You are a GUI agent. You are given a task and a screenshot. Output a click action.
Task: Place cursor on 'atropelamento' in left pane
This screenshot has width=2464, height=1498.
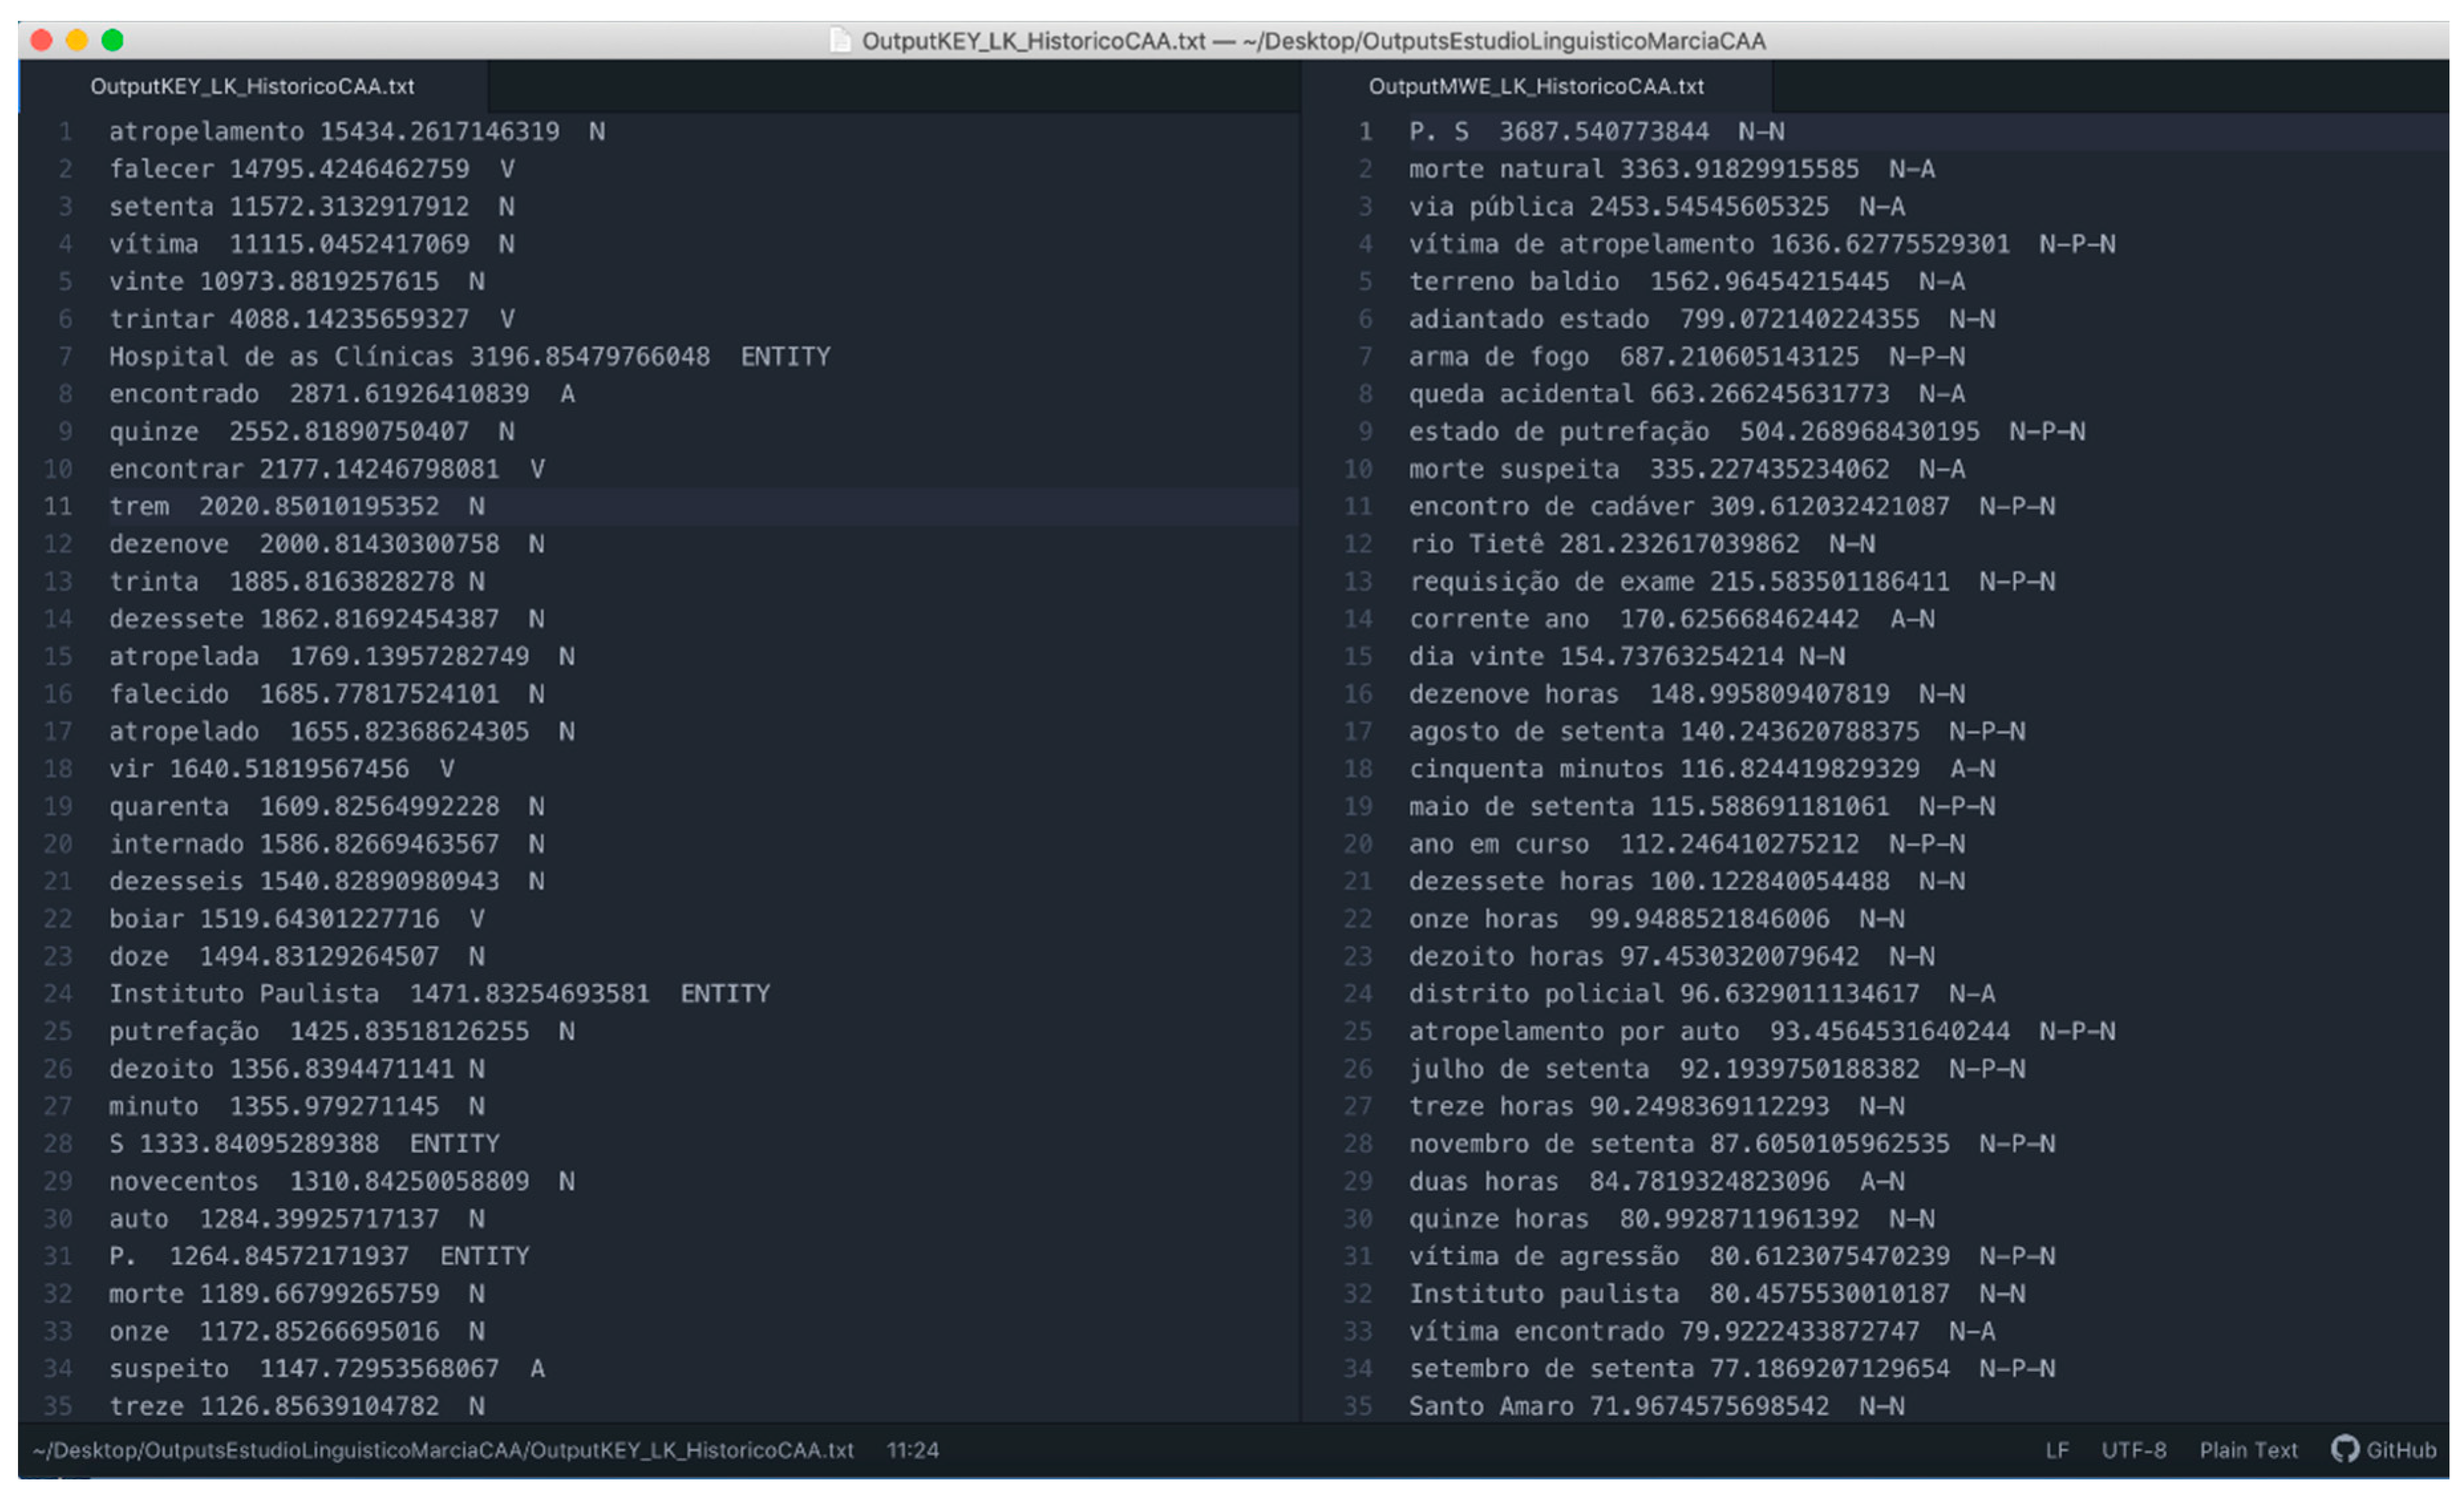[x=206, y=131]
